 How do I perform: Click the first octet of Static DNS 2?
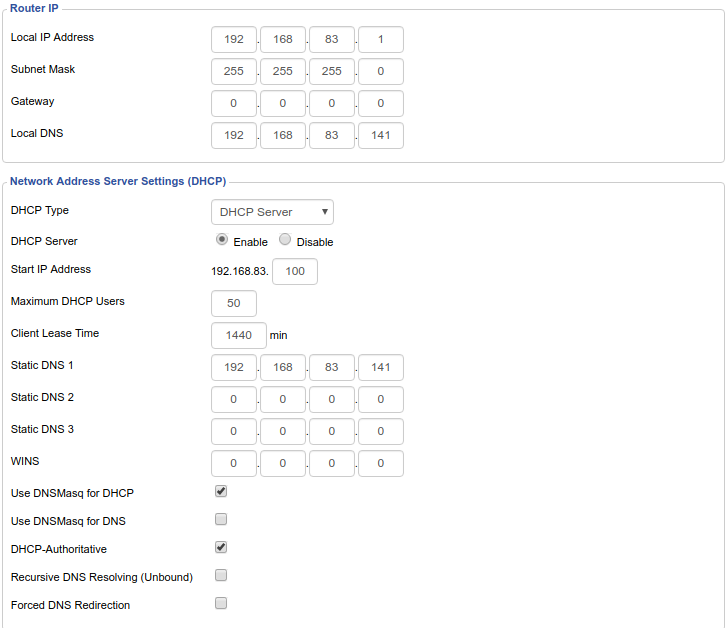(x=234, y=399)
